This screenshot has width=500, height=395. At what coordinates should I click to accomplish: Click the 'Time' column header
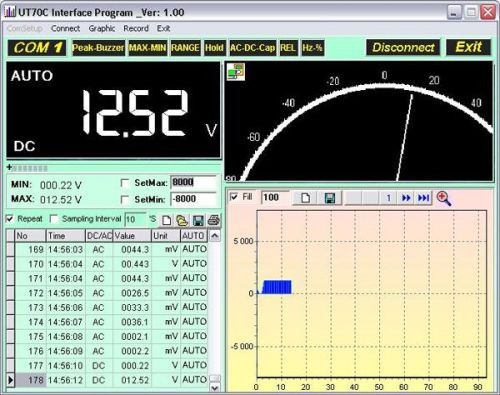tap(66, 236)
